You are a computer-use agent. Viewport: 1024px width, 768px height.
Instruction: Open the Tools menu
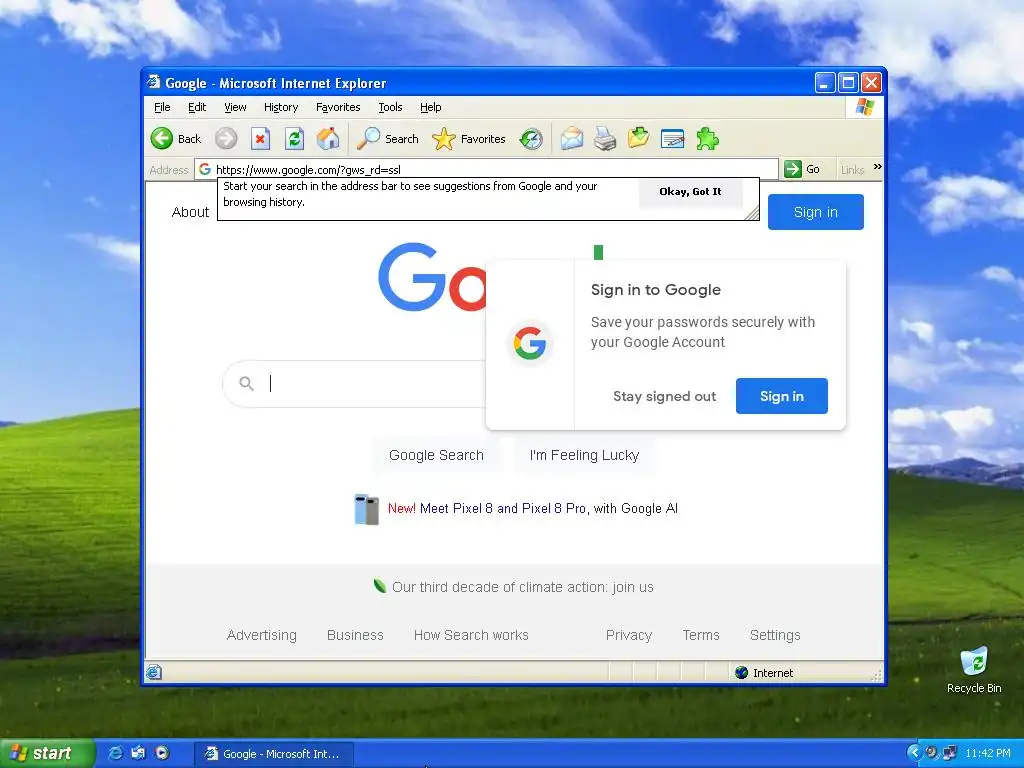click(x=390, y=107)
